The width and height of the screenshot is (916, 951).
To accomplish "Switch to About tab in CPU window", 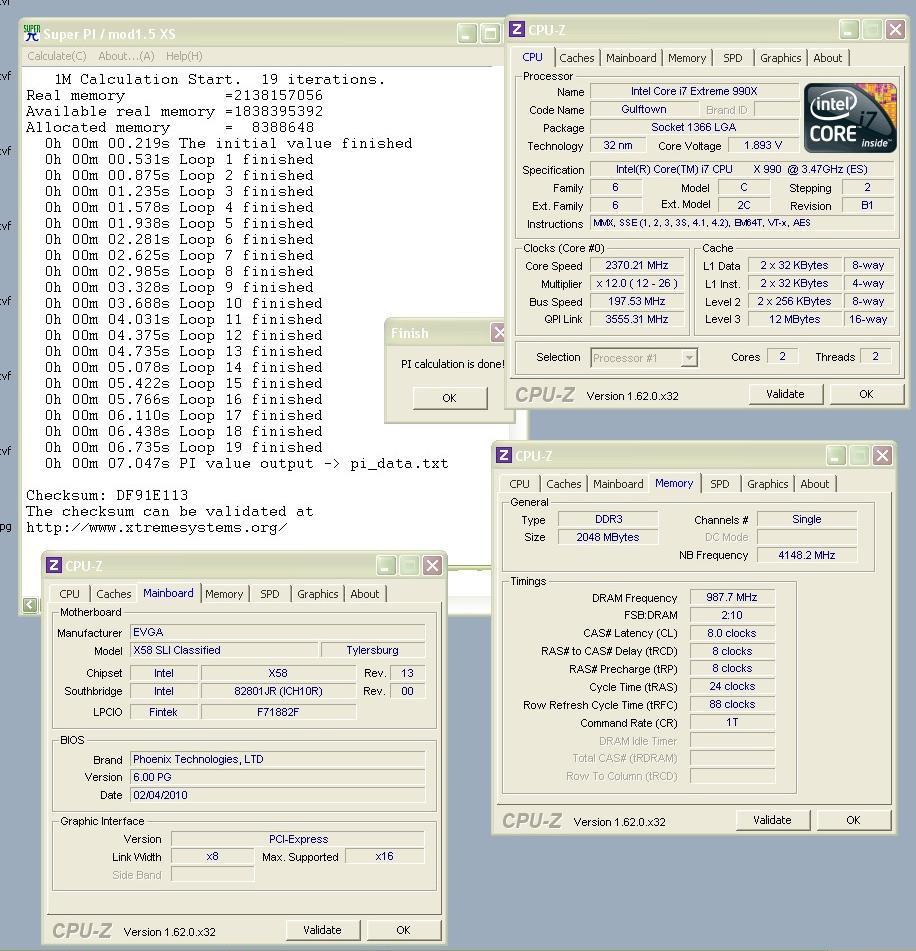I will [827, 58].
